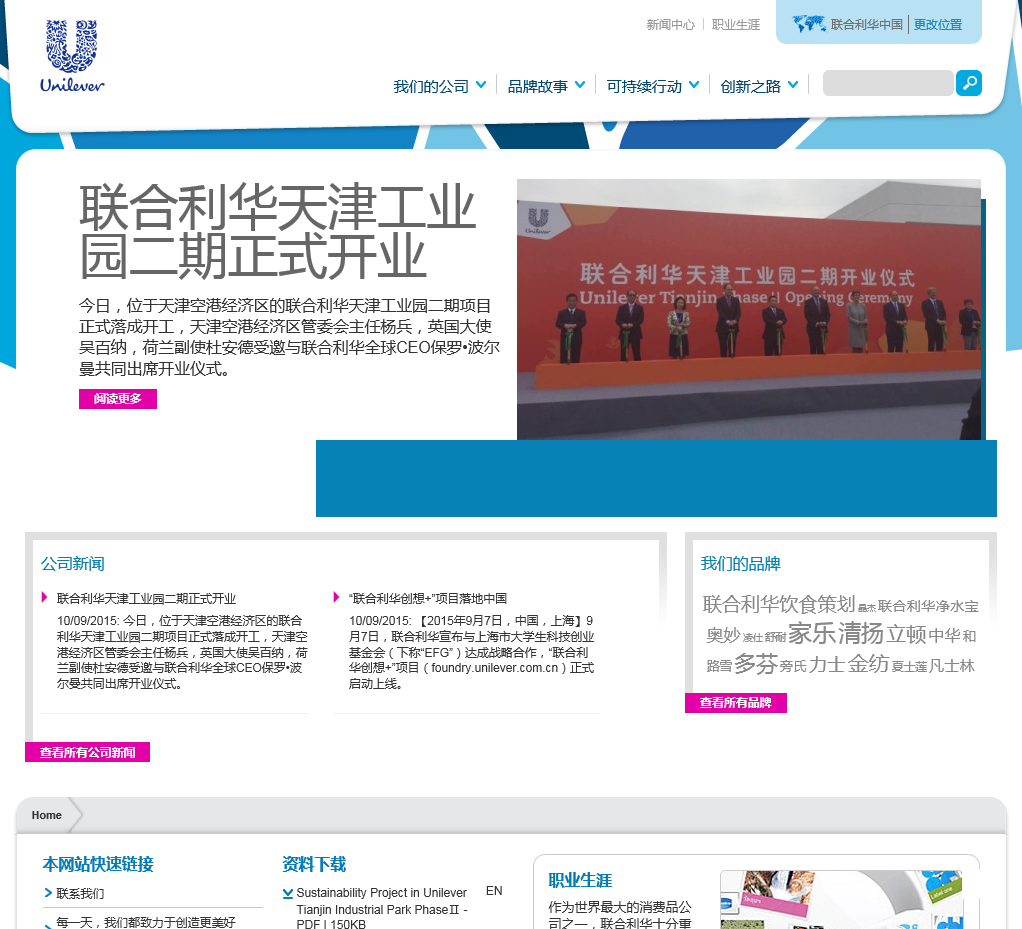Image resolution: width=1022 pixels, height=929 pixels.
Task: Click the Unilever logo
Action: pyautogui.click(x=72, y=55)
